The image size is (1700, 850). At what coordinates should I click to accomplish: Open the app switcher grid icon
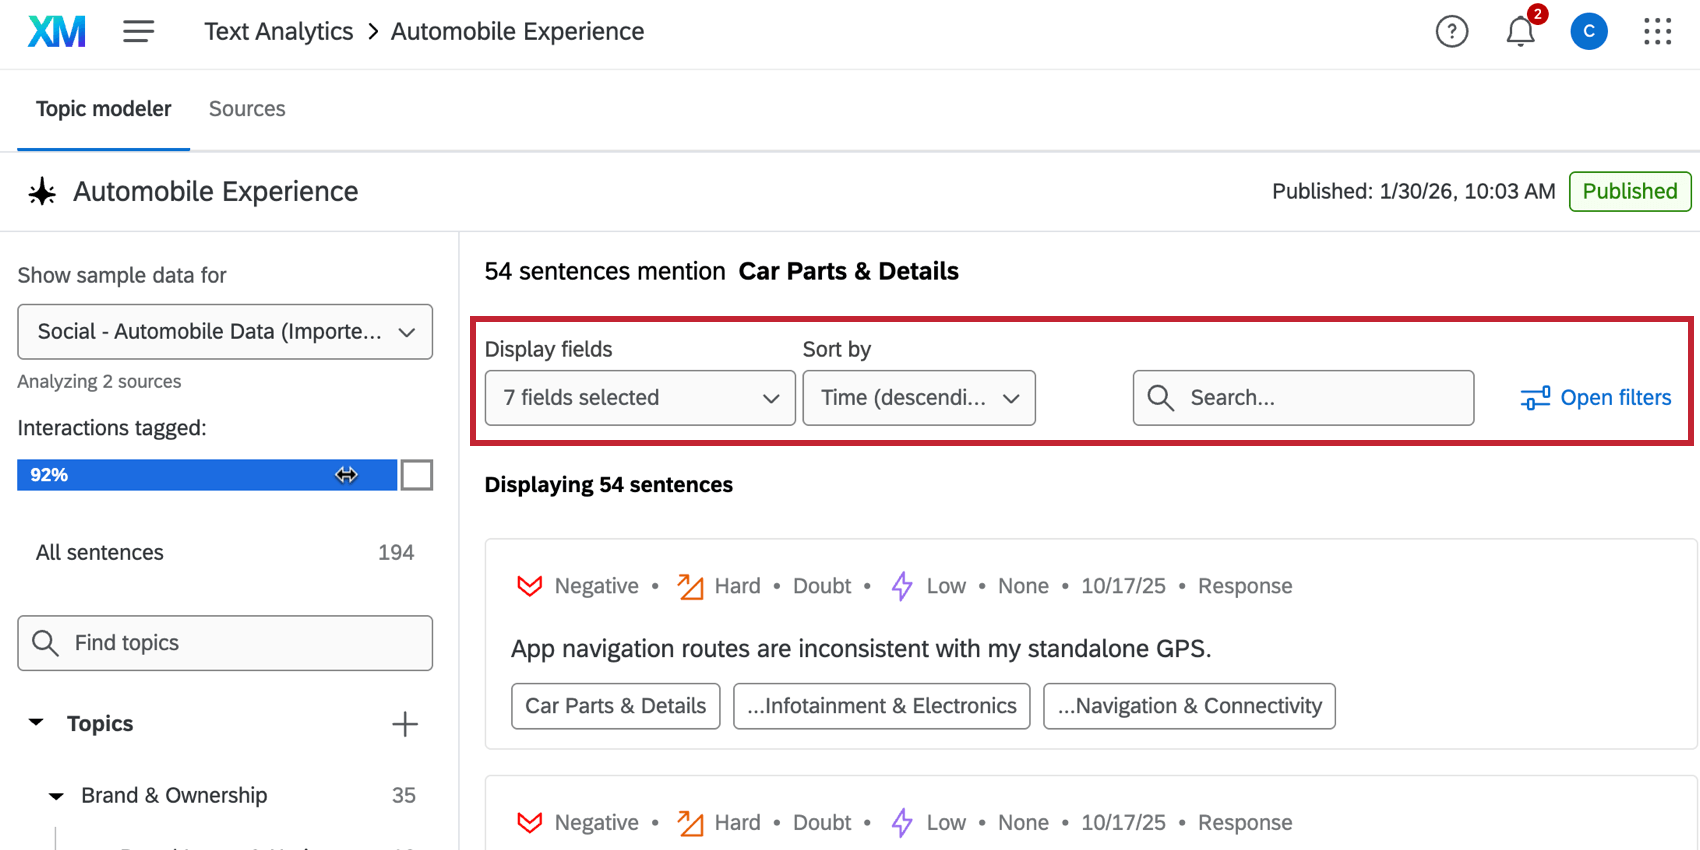[x=1657, y=32]
